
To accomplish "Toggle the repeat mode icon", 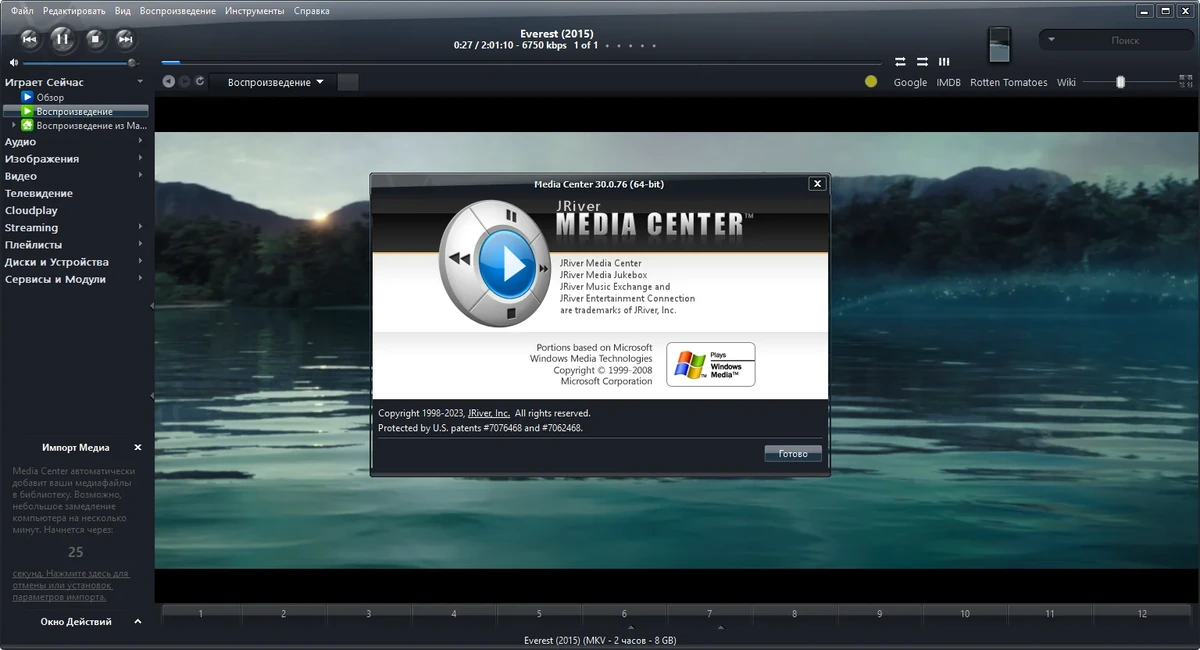I will click(900, 62).
